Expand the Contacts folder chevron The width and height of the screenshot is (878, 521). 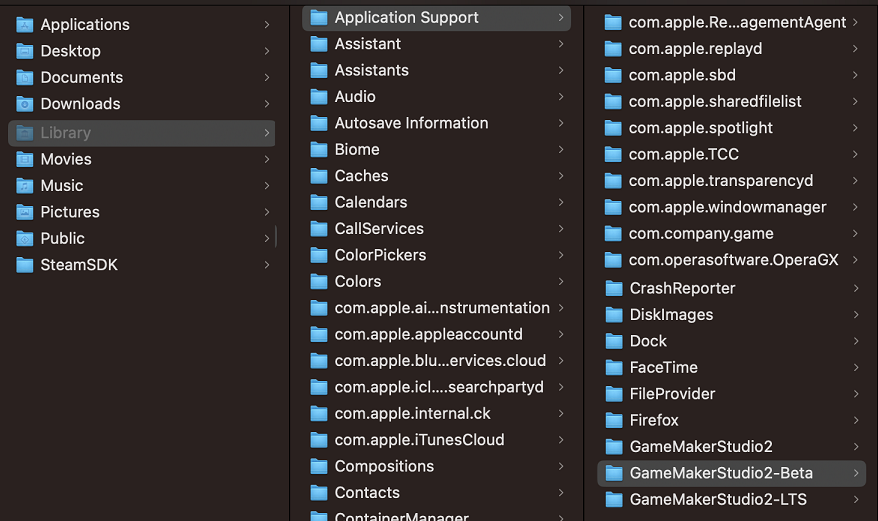(561, 492)
